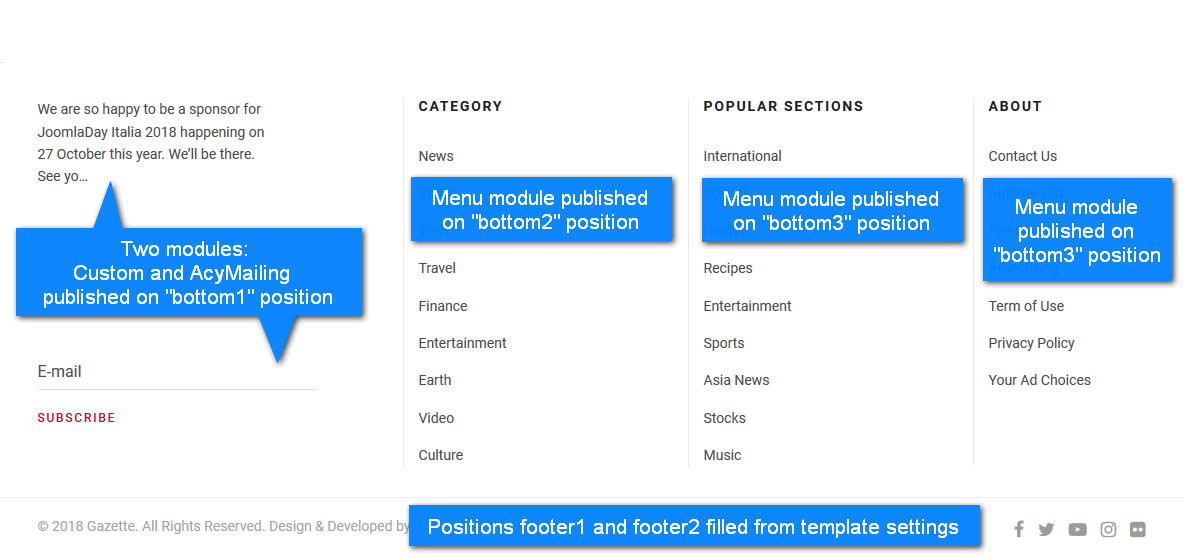Image resolution: width=1183 pixels, height=558 pixels.
Task: Open the Privacy Policy page
Action: click(x=1031, y=343)
